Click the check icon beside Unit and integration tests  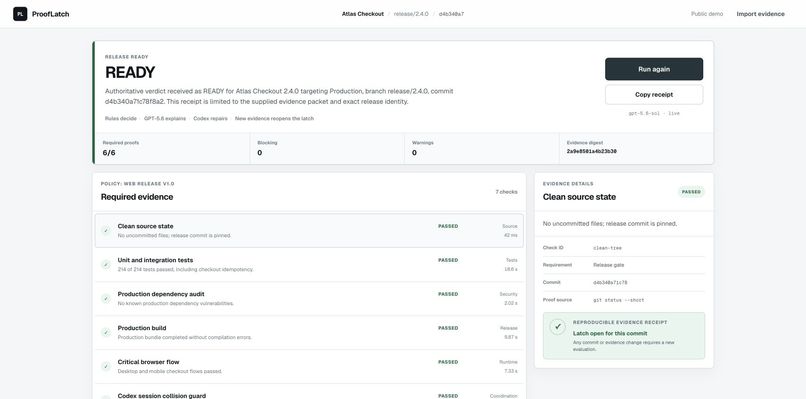tap(106, 264)
